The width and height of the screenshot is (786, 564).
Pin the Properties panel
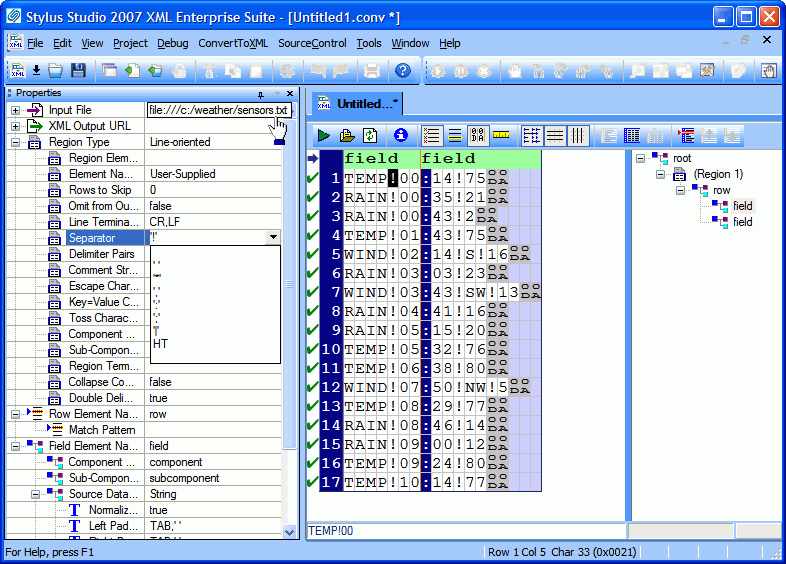pos(261,94)
